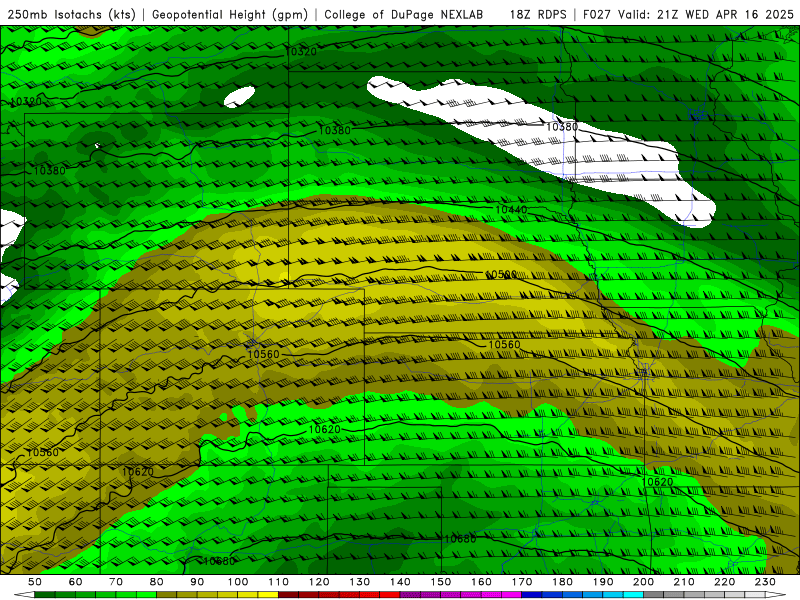The width and height of the screenshot is (800, 600).
Task: Click the darkest green swatch in the legend
Action: (45, 595)
